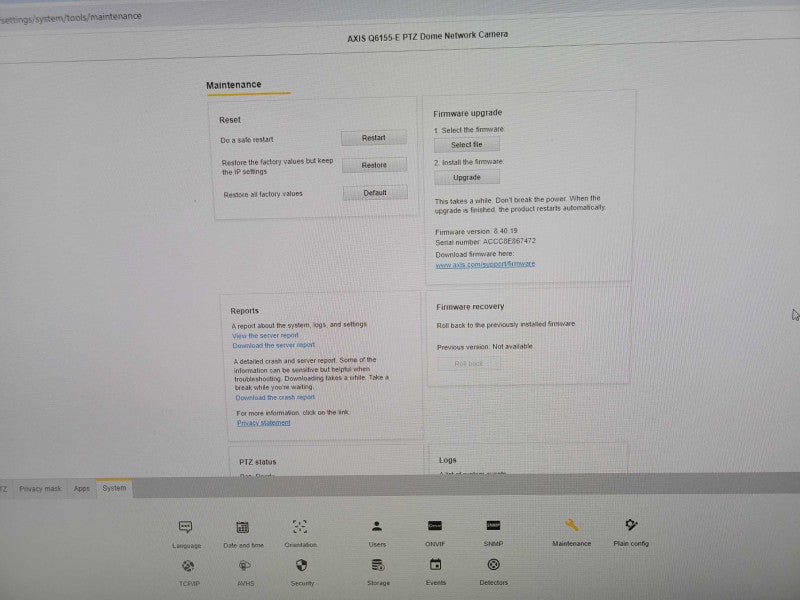Click the Logs section heading
The width and height of the screenshot is (800, 600).
coord(447,460)
